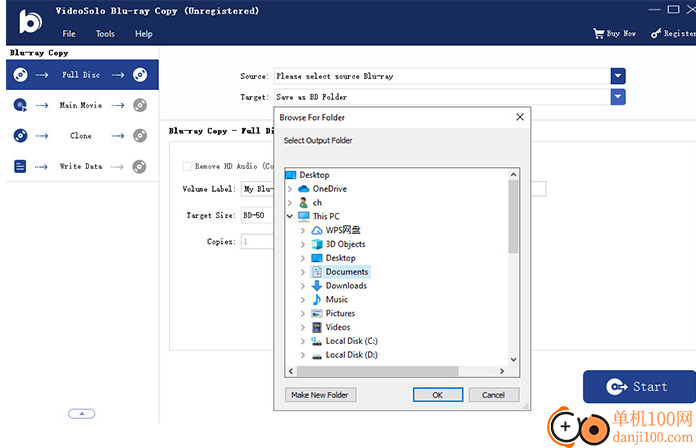Click the ch user account icon
This screenshot has width=696, height=448.
pyautogui.click(x=304, y=202)
